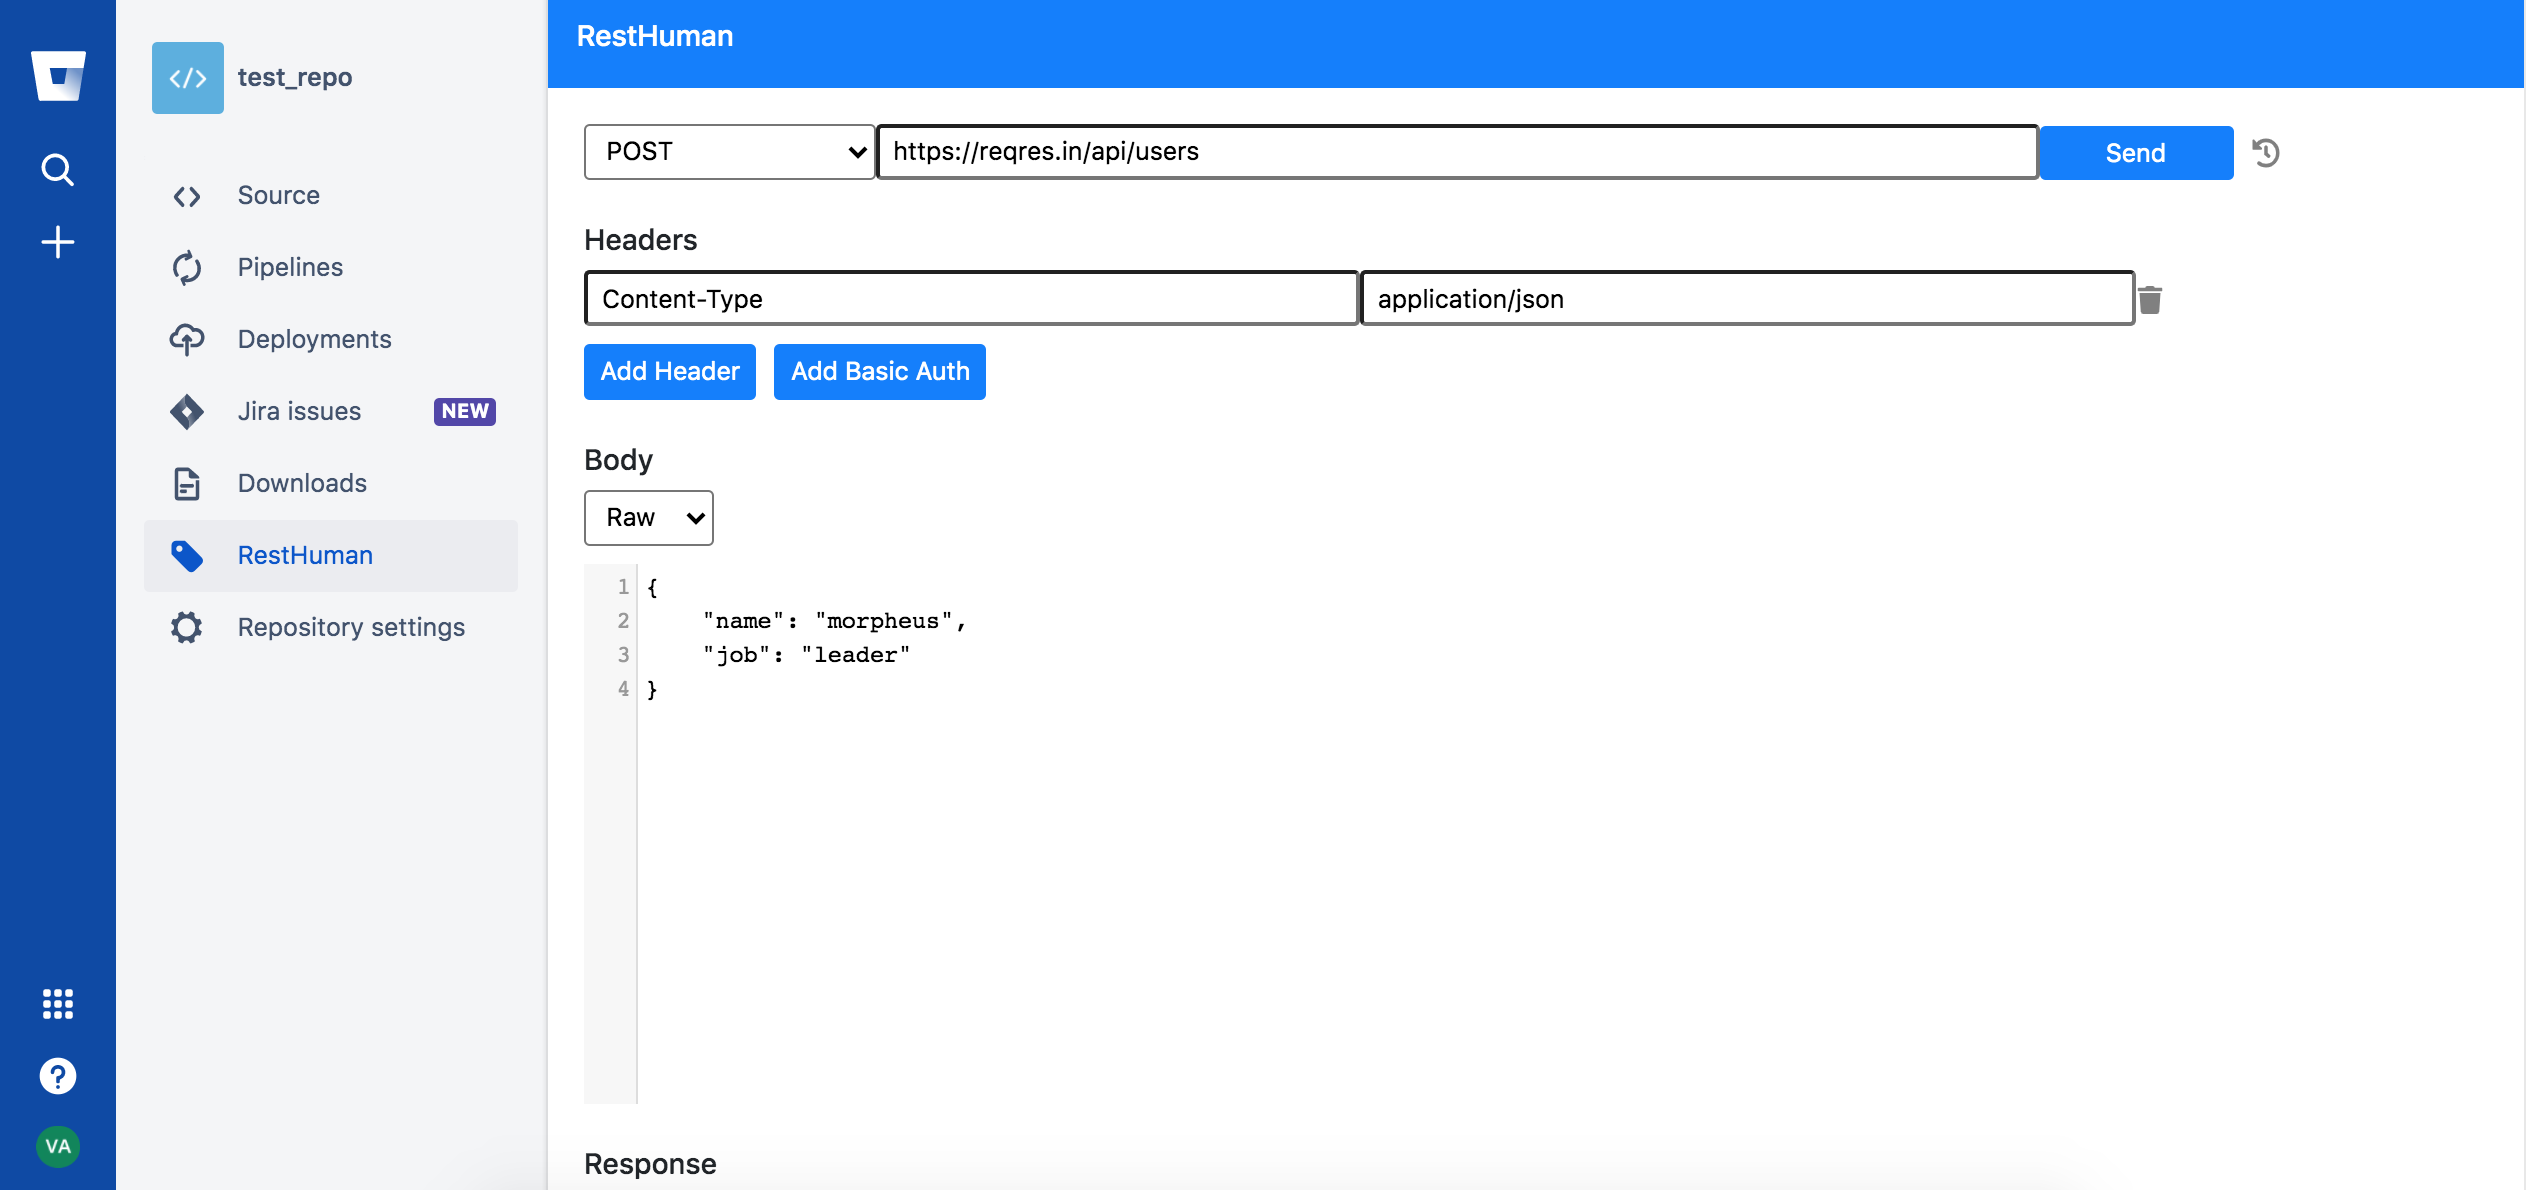The width and height of the screenshot is (2526, 1190).
Task: Open Jira issues section
Action: [299, 411]
